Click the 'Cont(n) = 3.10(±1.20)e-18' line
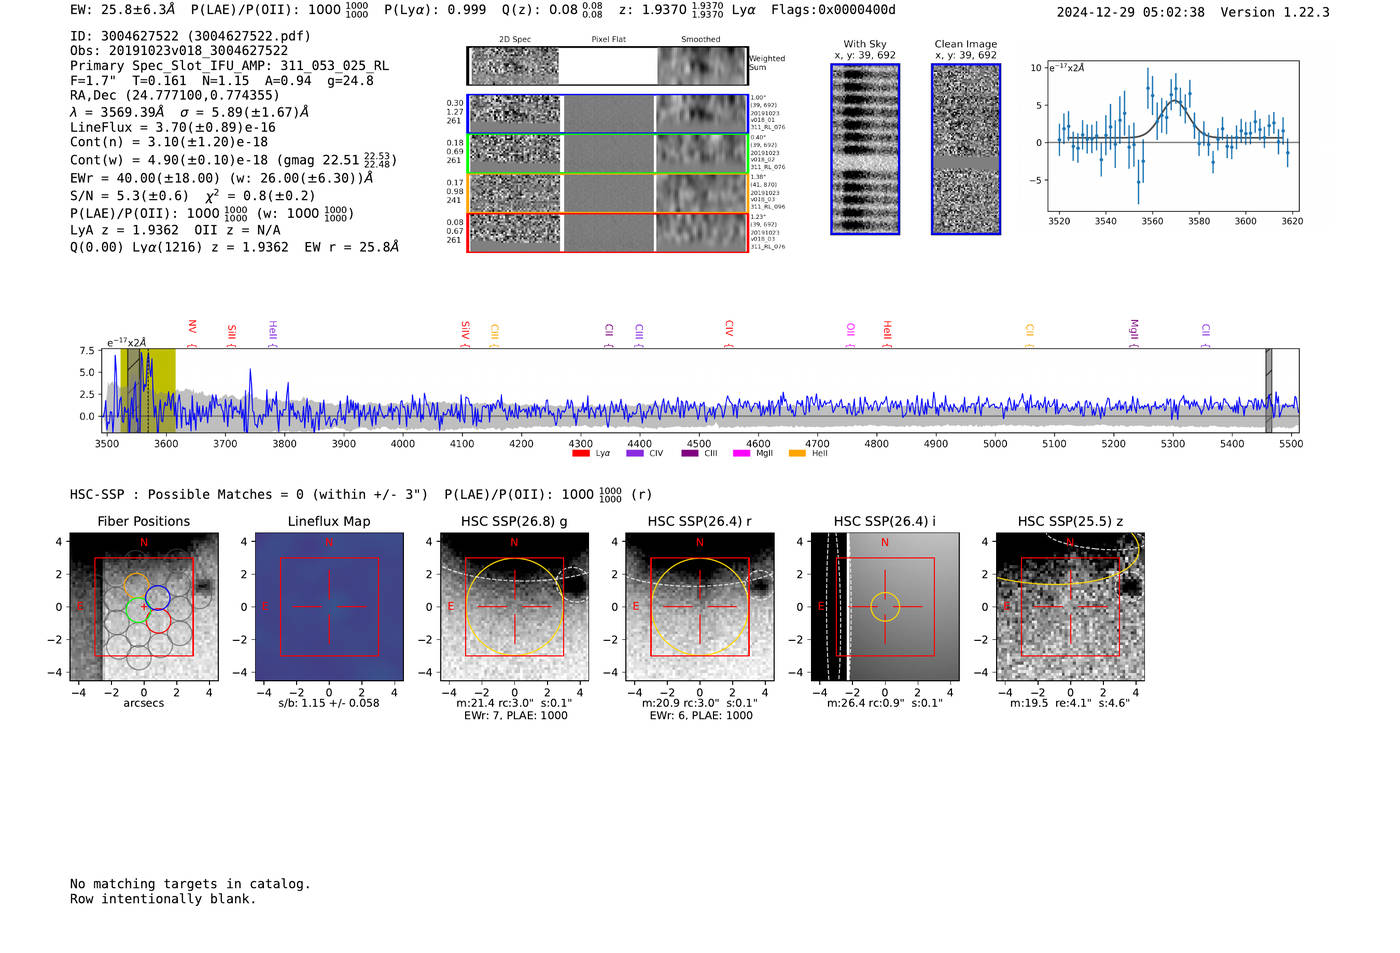 tap(169, 142)
